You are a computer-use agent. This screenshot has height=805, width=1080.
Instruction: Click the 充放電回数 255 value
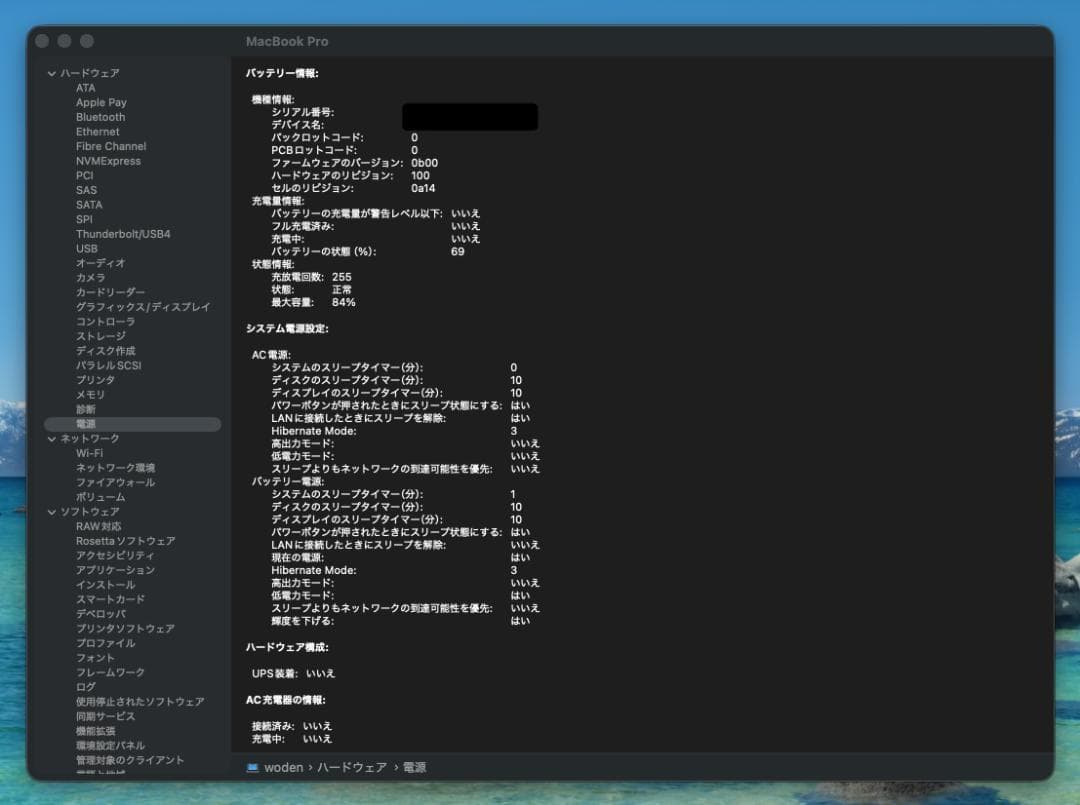point(342,277)
